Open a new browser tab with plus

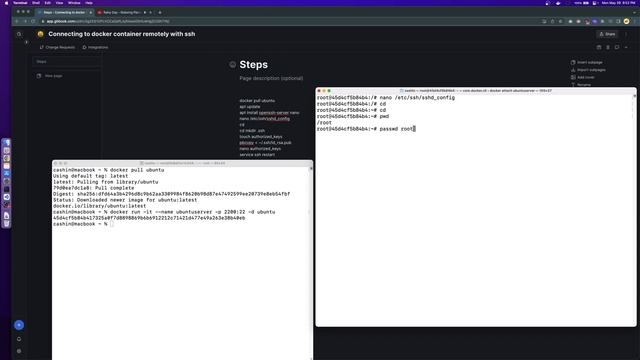tap(160, 12)
